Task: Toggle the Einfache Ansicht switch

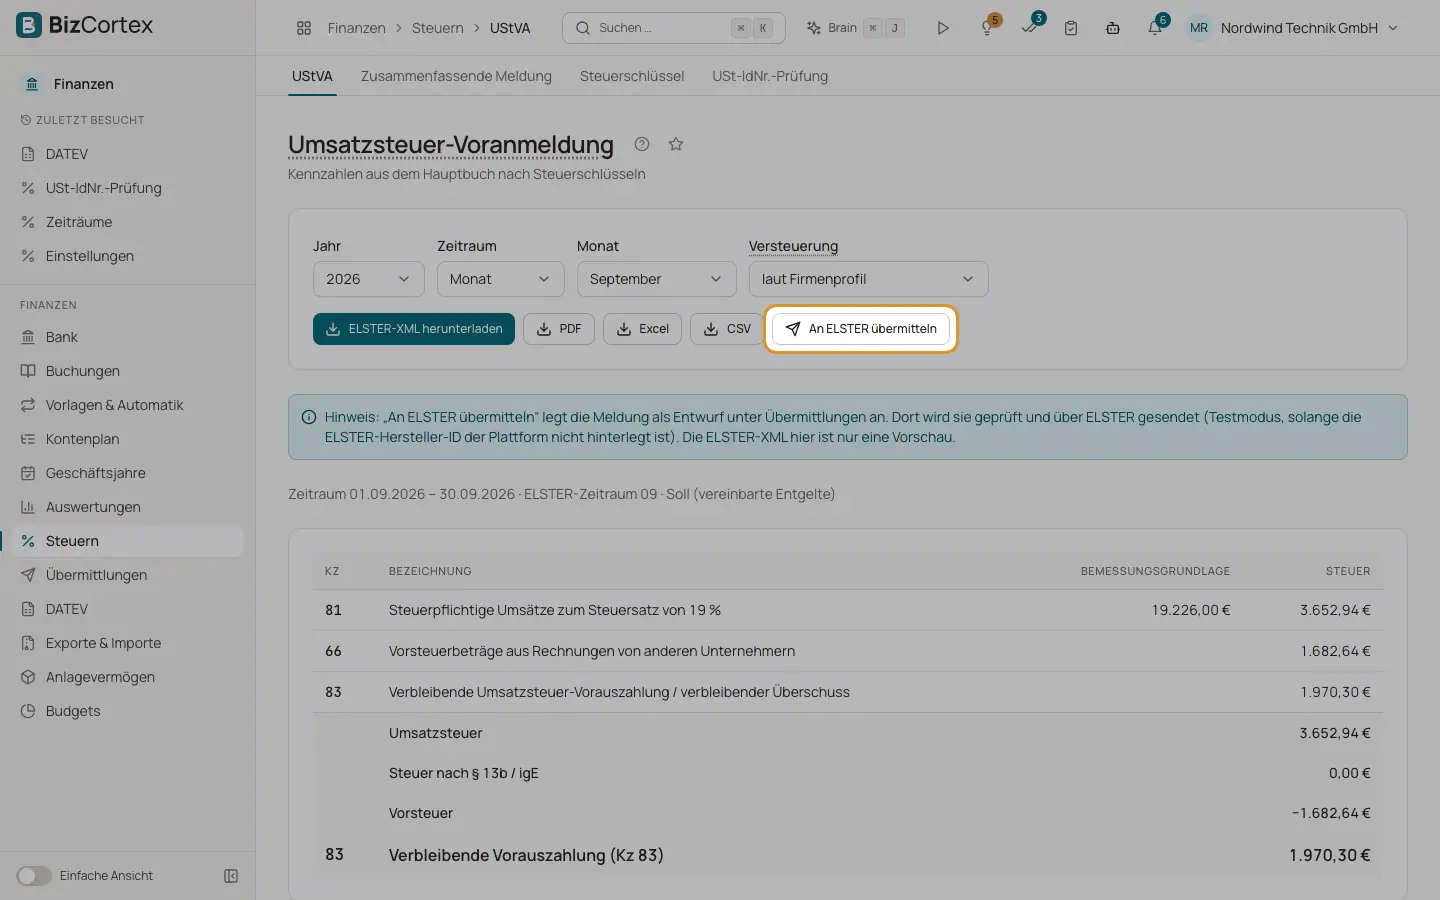Action: coord(33,876)
